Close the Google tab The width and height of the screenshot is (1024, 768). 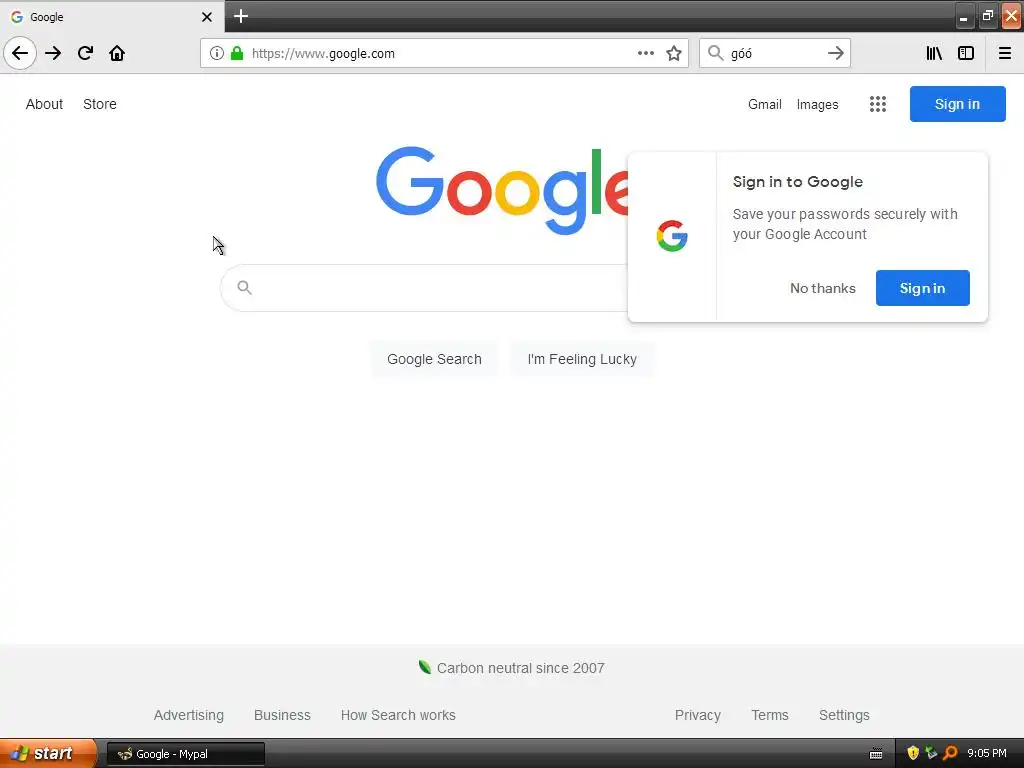tap(207, 17)
